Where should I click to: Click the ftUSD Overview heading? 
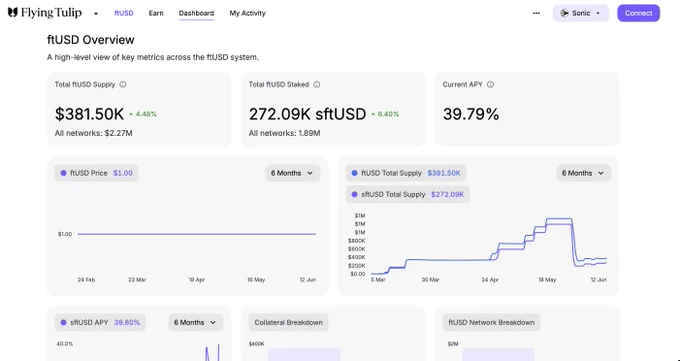pyautogui.click(x=91, y=40)
